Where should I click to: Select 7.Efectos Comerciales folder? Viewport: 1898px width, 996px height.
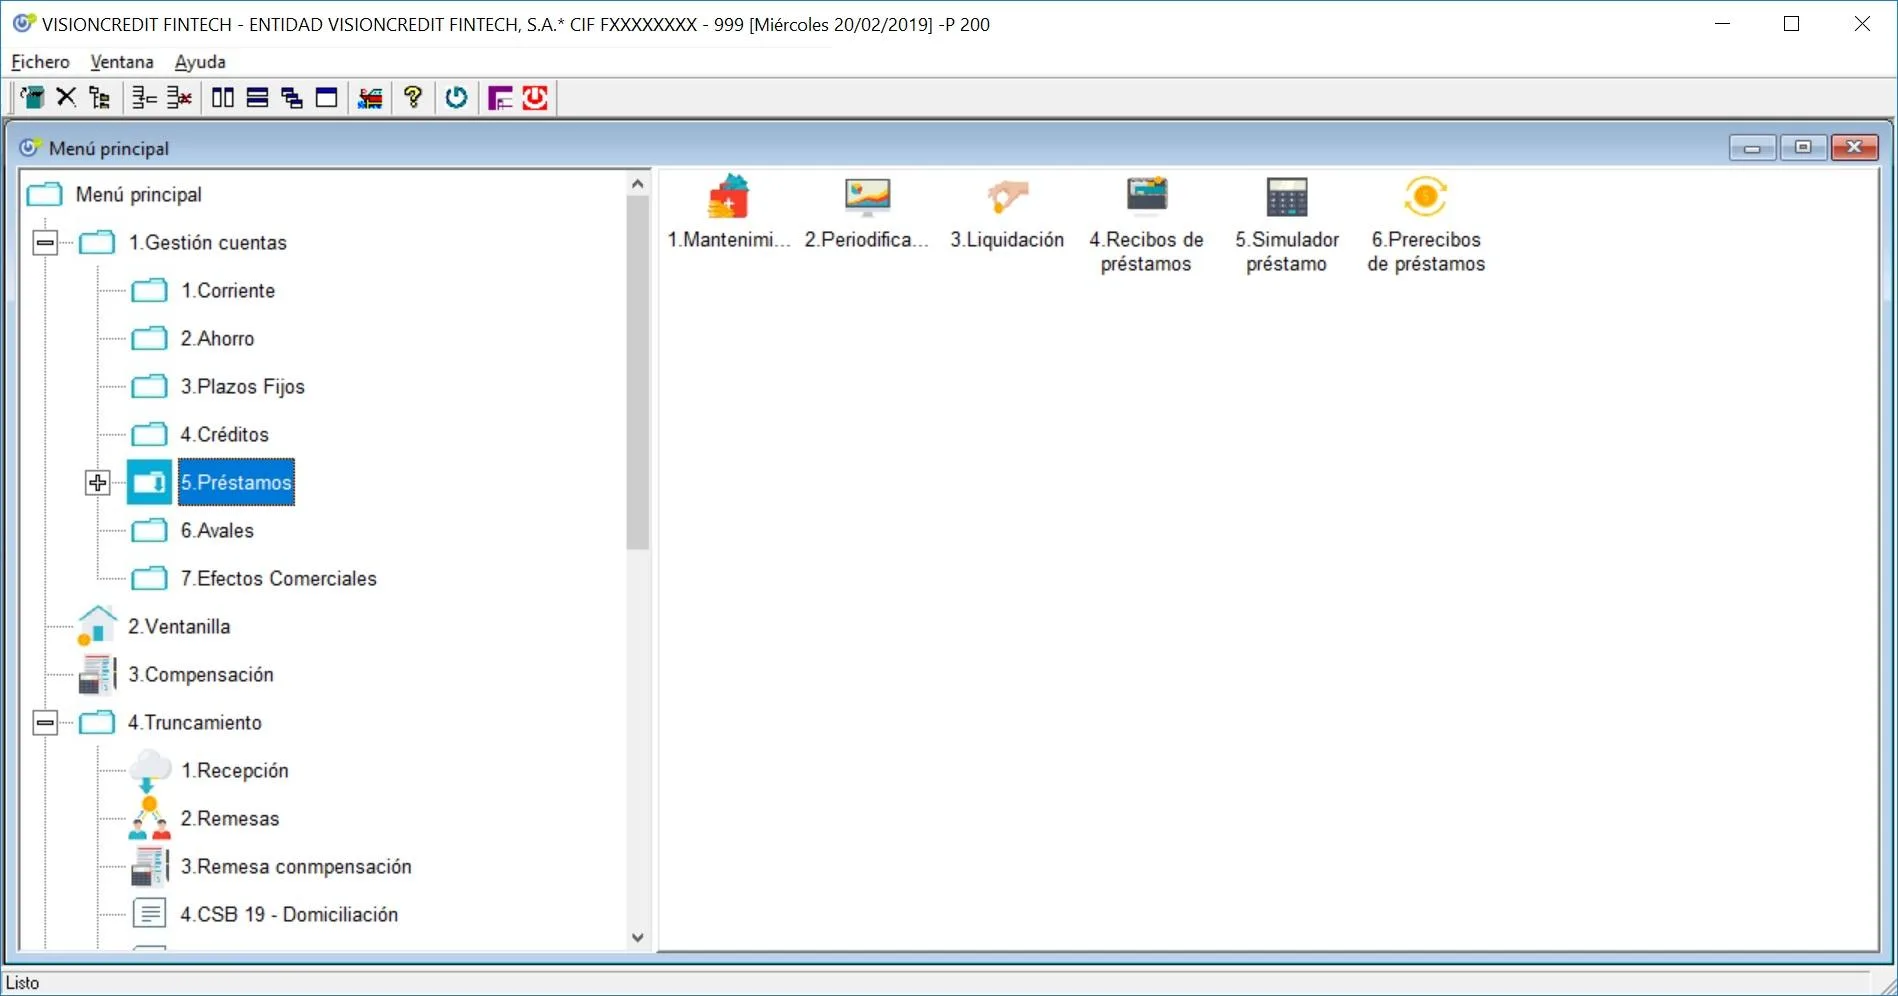278,578
